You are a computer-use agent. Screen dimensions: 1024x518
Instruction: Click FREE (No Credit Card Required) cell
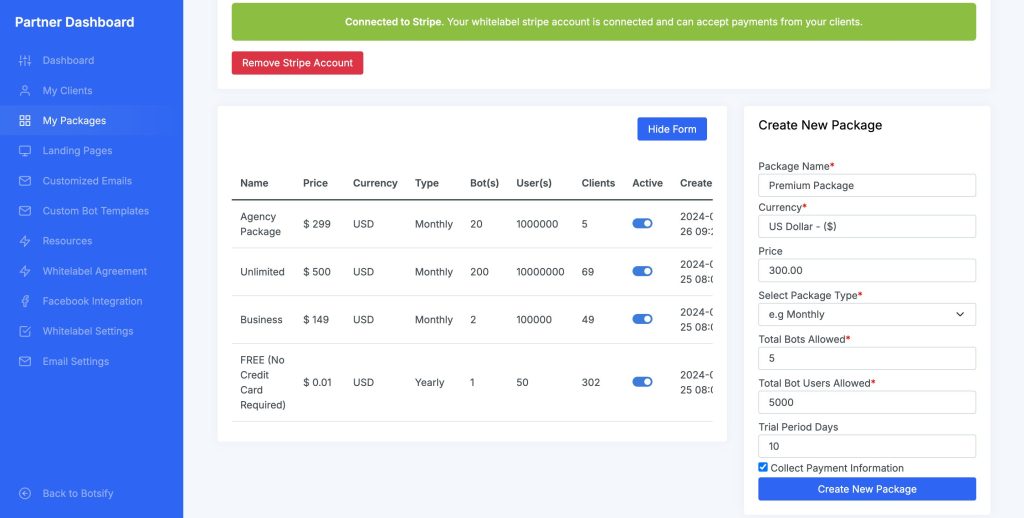(x=263, y=382)
